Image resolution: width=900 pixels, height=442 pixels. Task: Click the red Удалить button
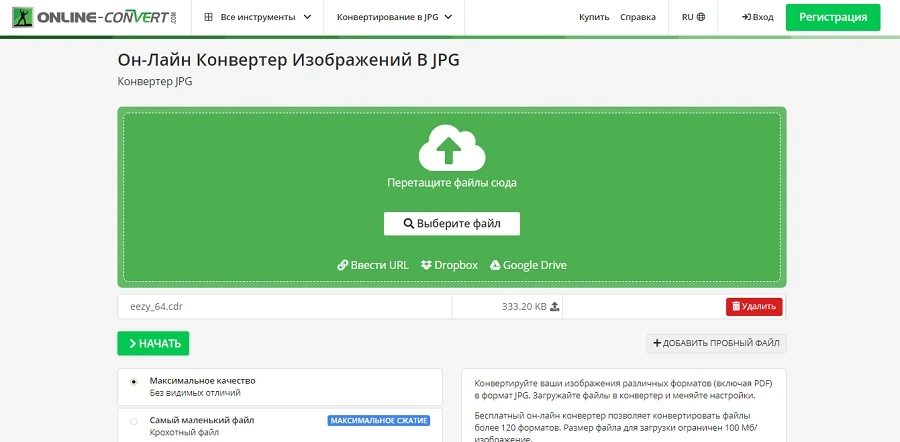point(754,307)
